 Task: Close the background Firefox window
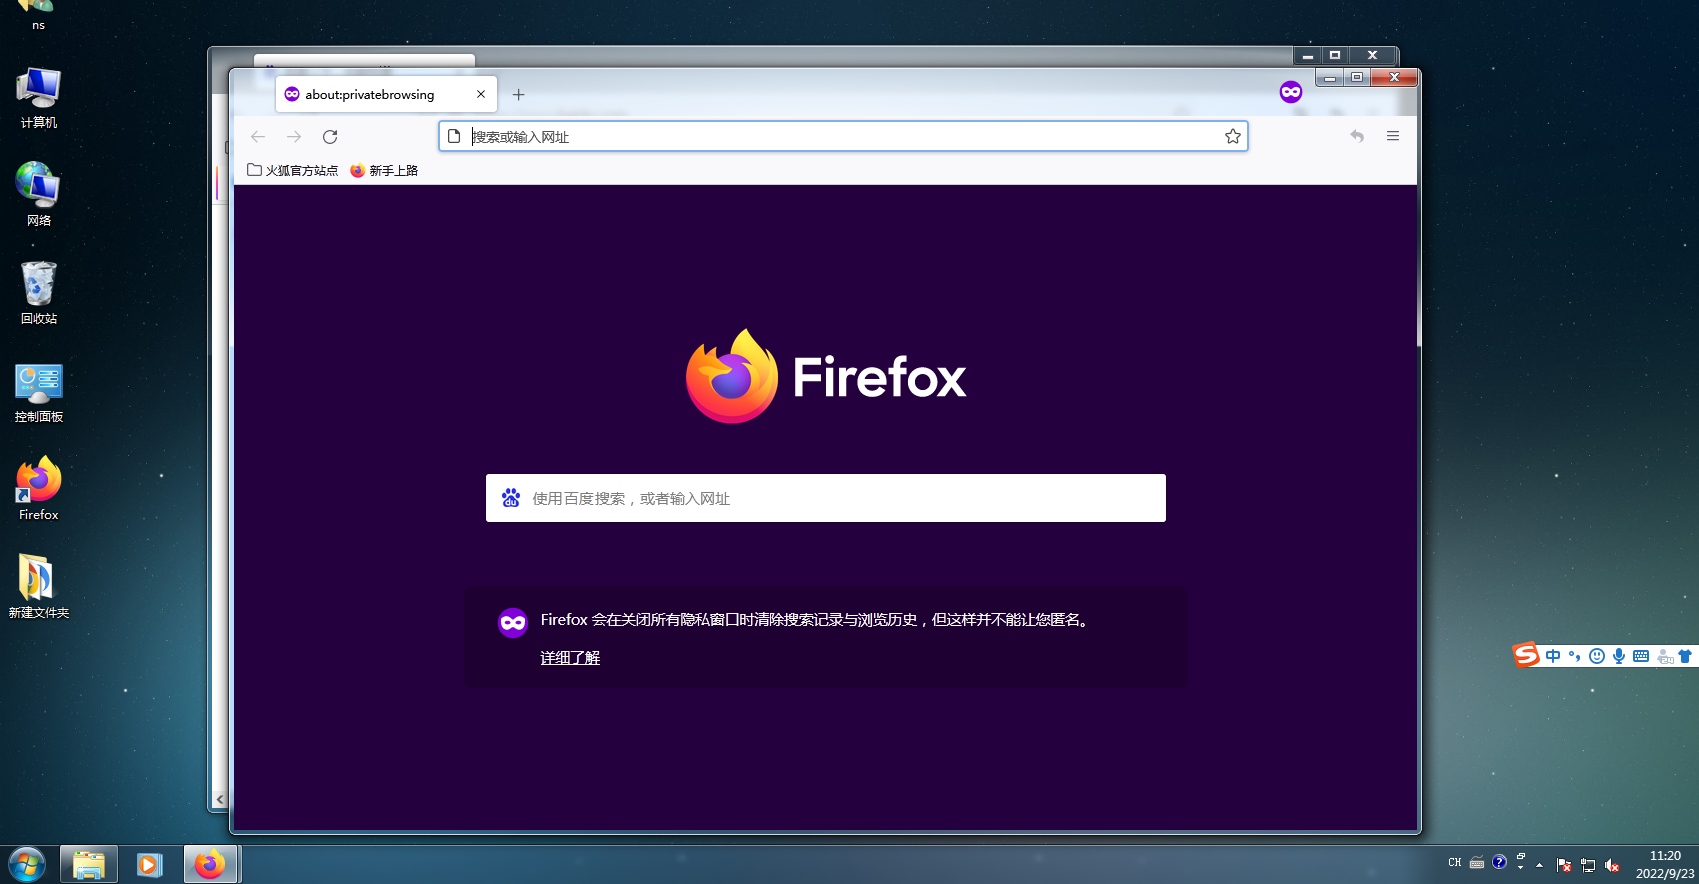coord(1372,56)
